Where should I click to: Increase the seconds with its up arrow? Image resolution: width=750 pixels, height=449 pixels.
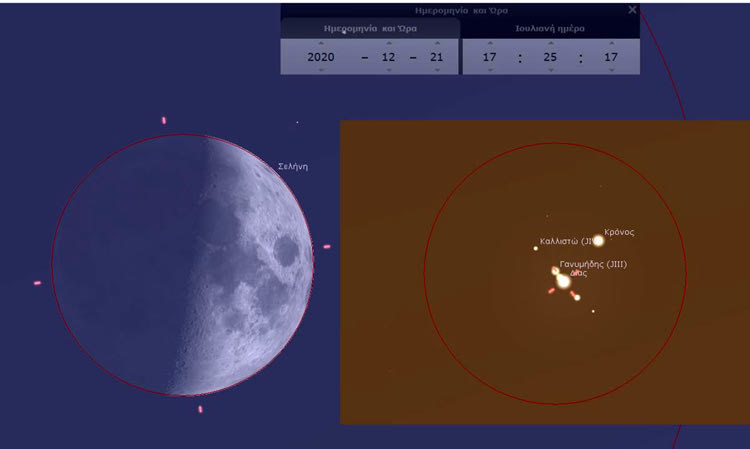609,43
